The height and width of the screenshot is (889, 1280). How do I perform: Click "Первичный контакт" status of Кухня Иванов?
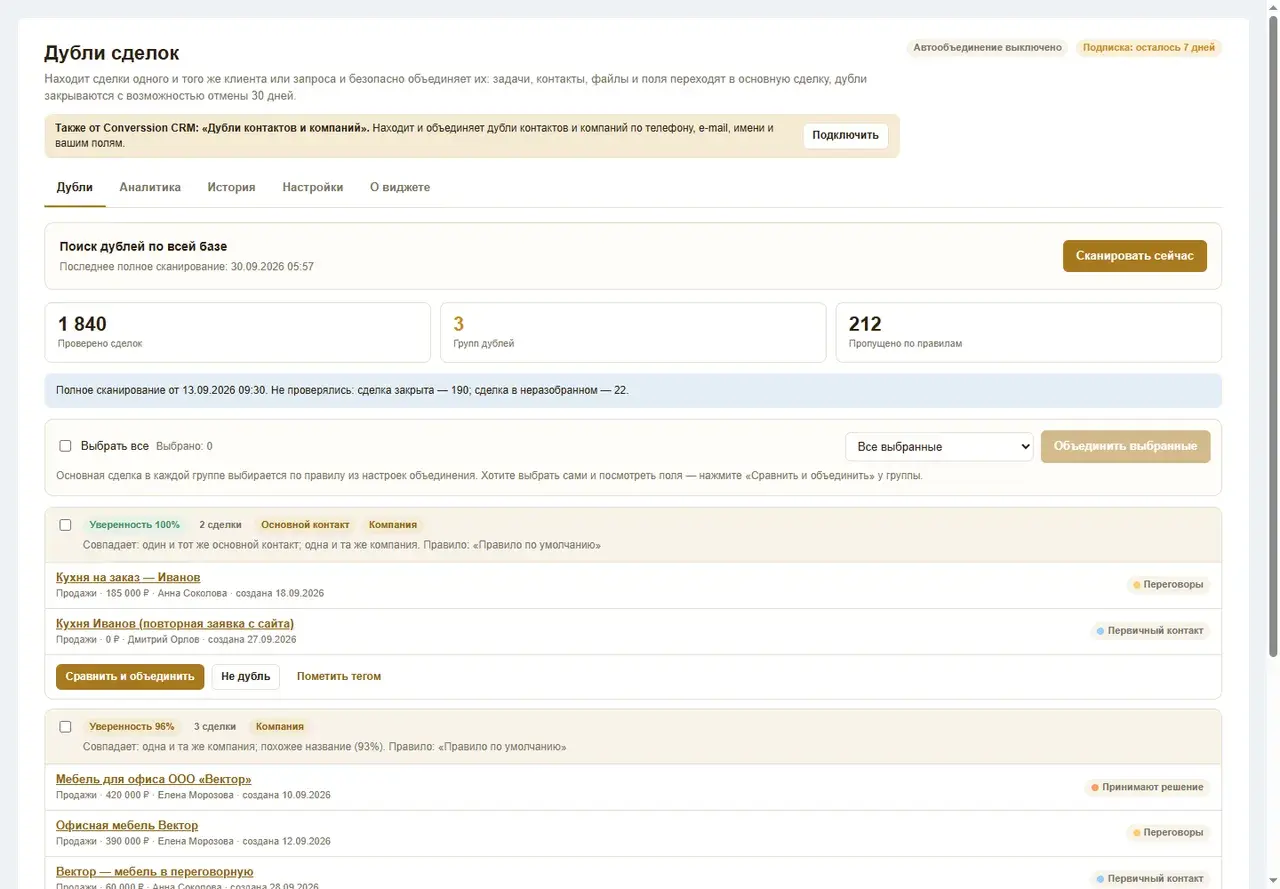pos(1150,631)
